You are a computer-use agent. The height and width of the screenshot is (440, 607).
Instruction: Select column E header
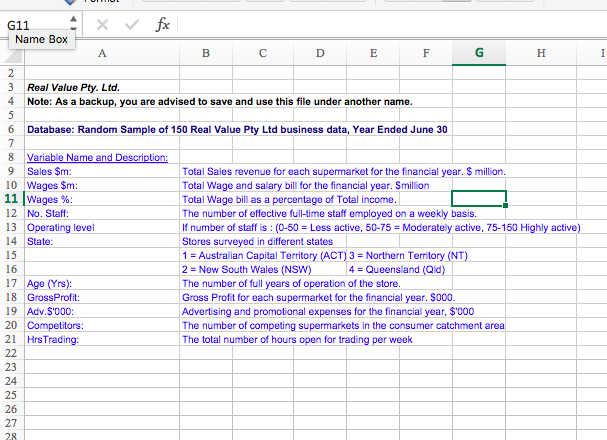click(373, 53)
